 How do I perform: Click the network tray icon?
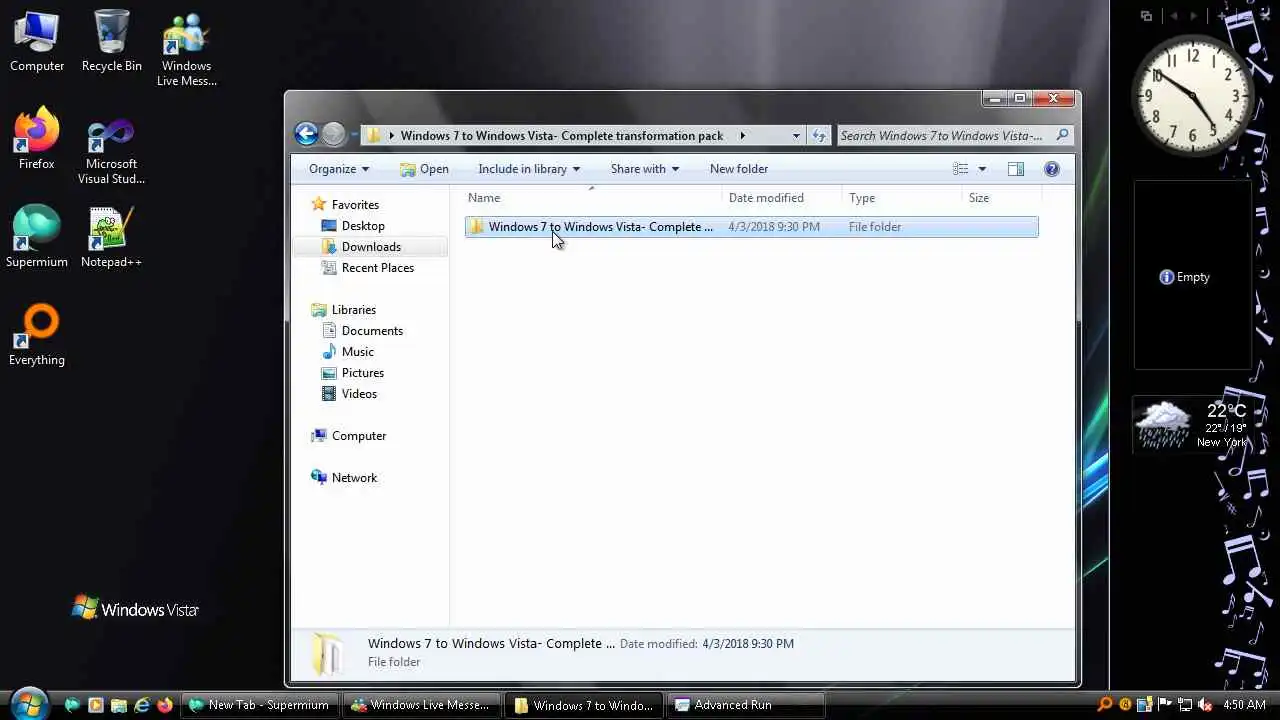pyautogui.click(x=1185, y=705)
